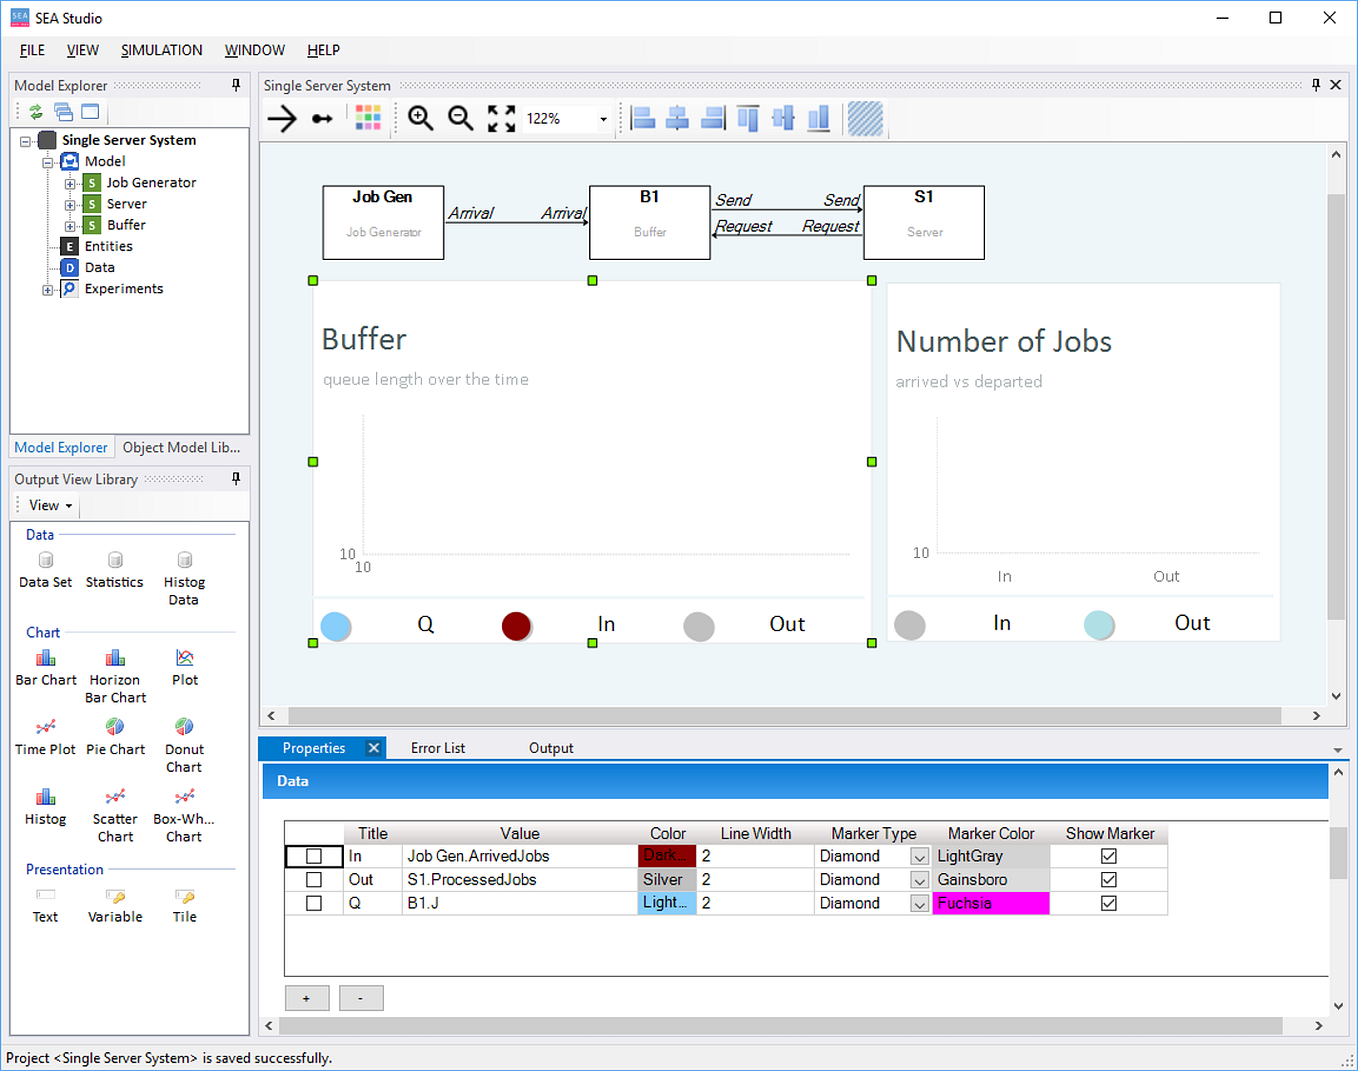Uncheck Show Marker for the Out row
1358x1071 pixels.
click(x=1108, y=879)
